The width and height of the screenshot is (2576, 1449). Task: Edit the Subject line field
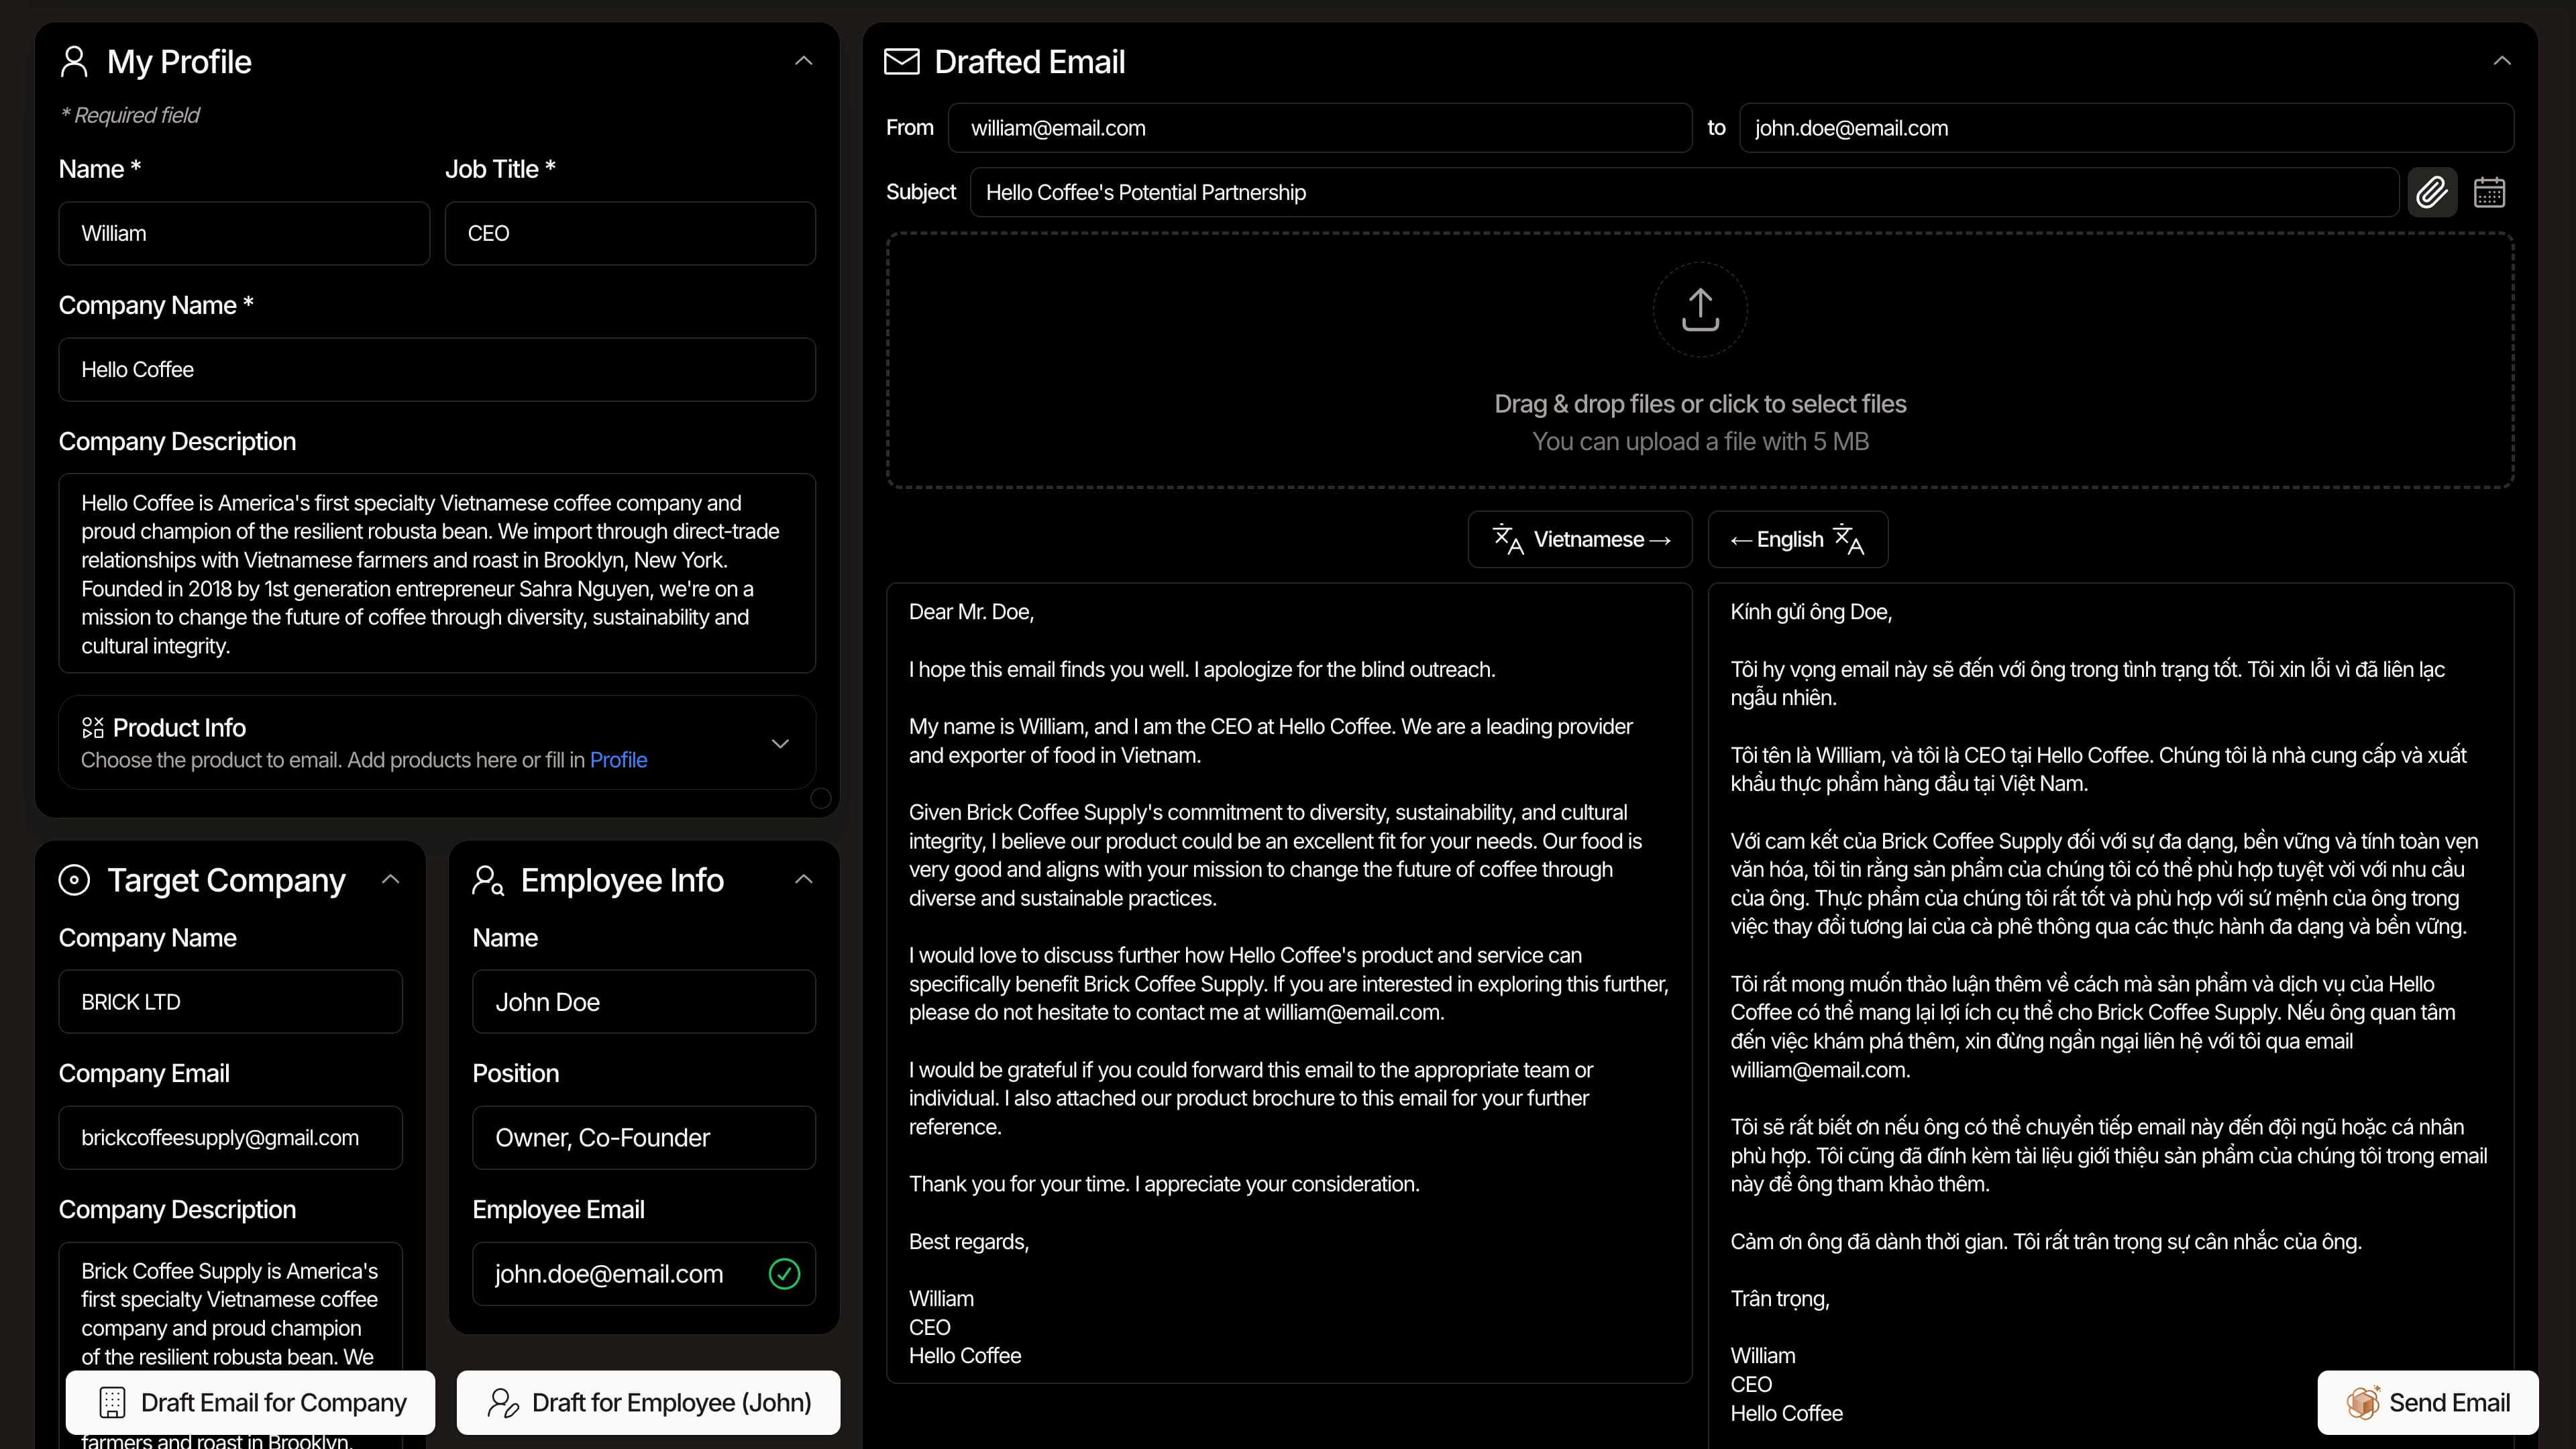(x=1684, y=192)
